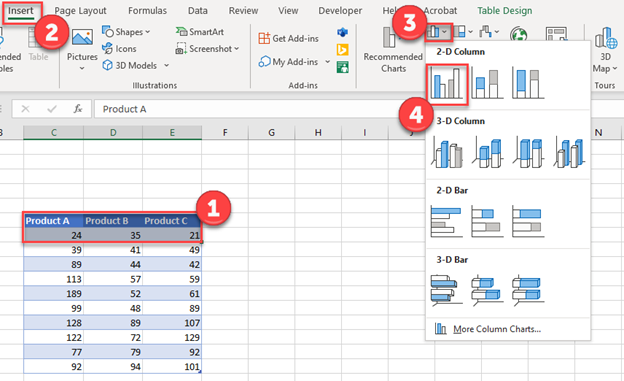The width and height of the screenshot is (624, 381).
Task: Select the 2-D 100% Stacked Bar chart
Action: (528, 222)
